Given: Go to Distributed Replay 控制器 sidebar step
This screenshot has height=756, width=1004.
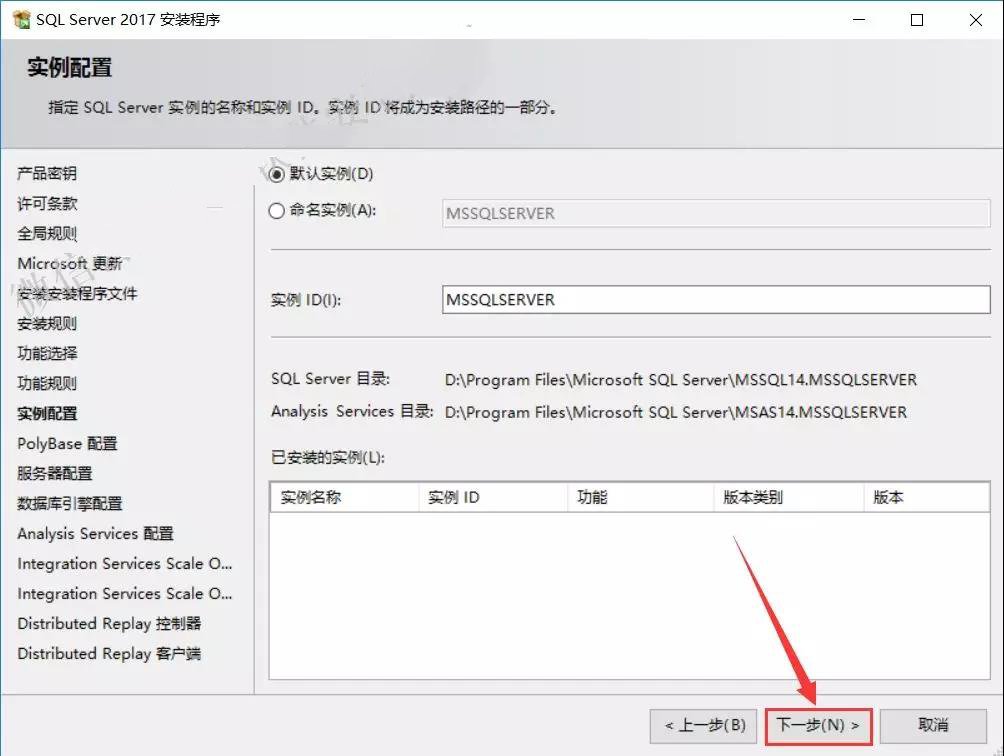Looking at the screenshot, I should (109, 623).
